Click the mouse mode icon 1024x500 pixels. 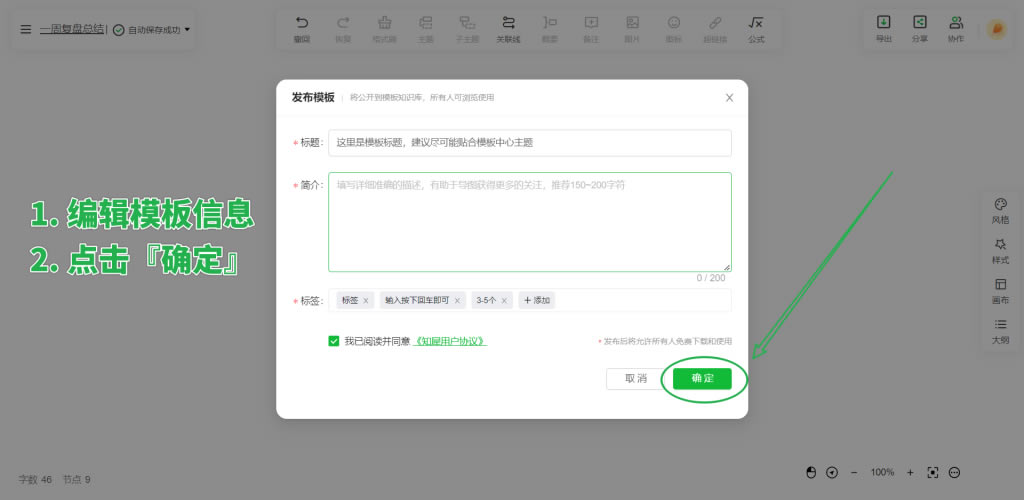coord(812,473)
